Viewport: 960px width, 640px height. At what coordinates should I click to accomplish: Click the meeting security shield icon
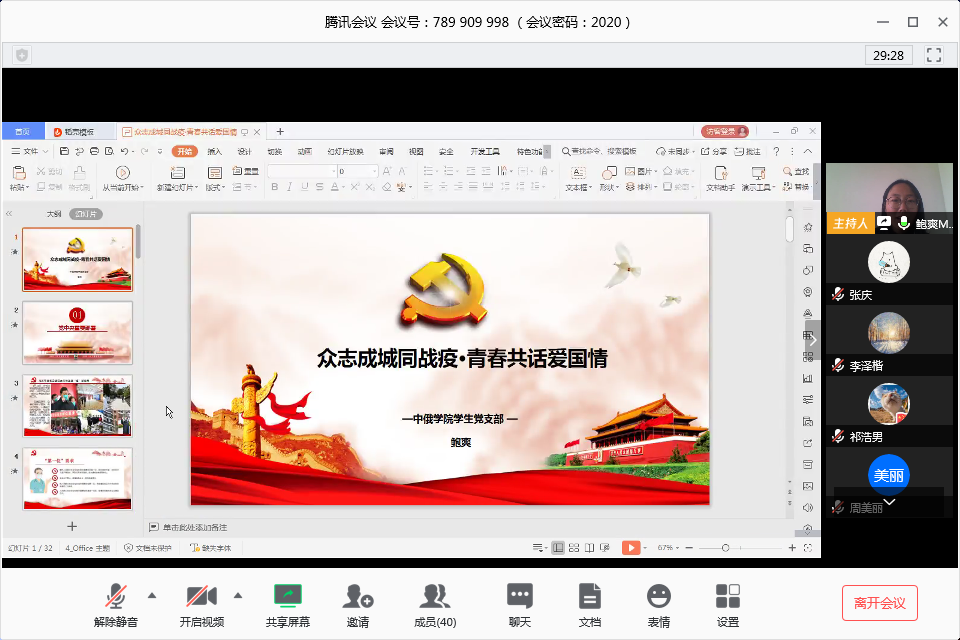[22, 55]
